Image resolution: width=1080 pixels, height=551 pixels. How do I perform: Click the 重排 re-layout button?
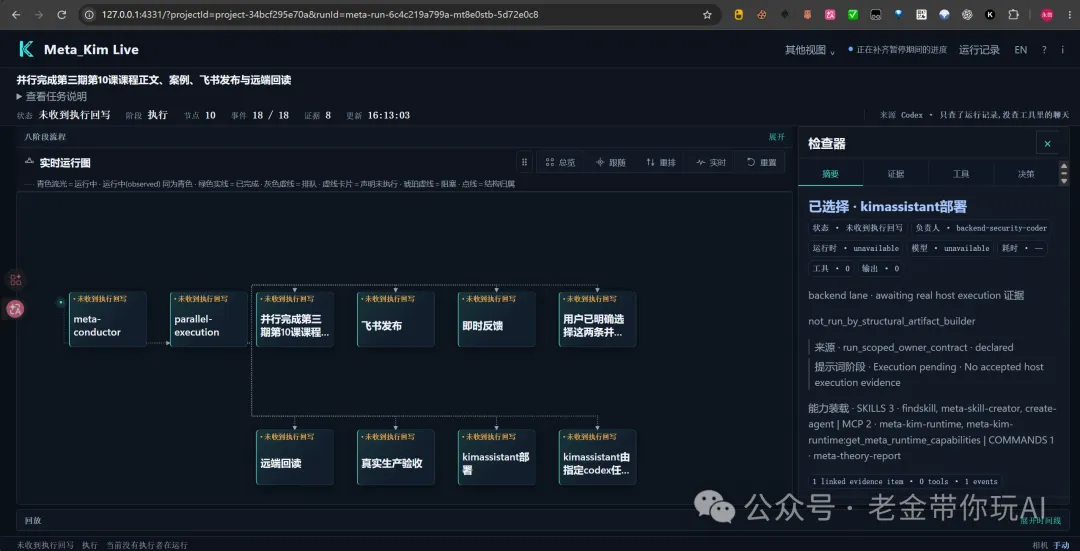click(661, 163)
